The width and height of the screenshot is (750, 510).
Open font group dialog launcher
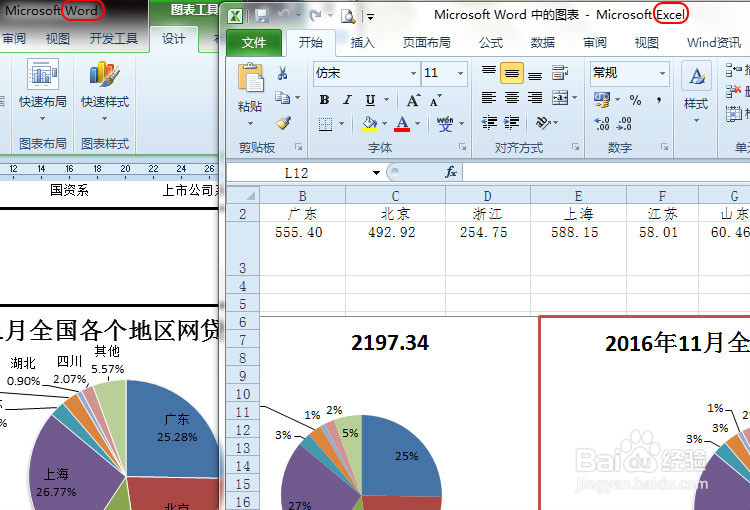point(463,147)
